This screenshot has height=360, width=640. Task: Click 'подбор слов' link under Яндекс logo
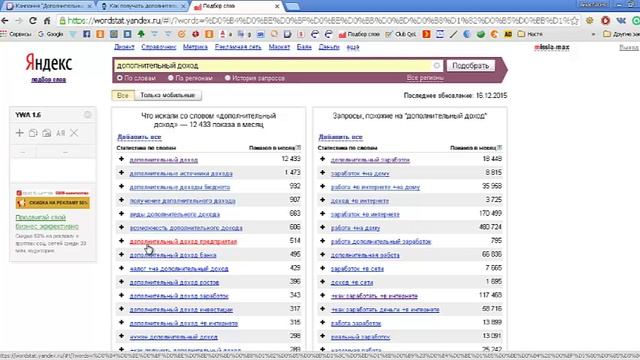pyautogui.click(x=49, y=80)
